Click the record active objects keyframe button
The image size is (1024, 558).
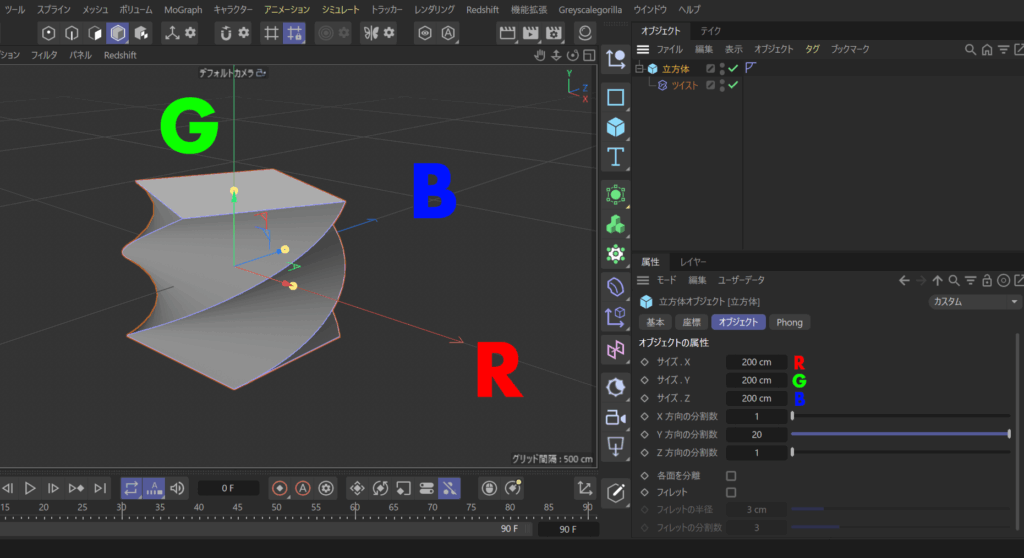coord(280,488)
